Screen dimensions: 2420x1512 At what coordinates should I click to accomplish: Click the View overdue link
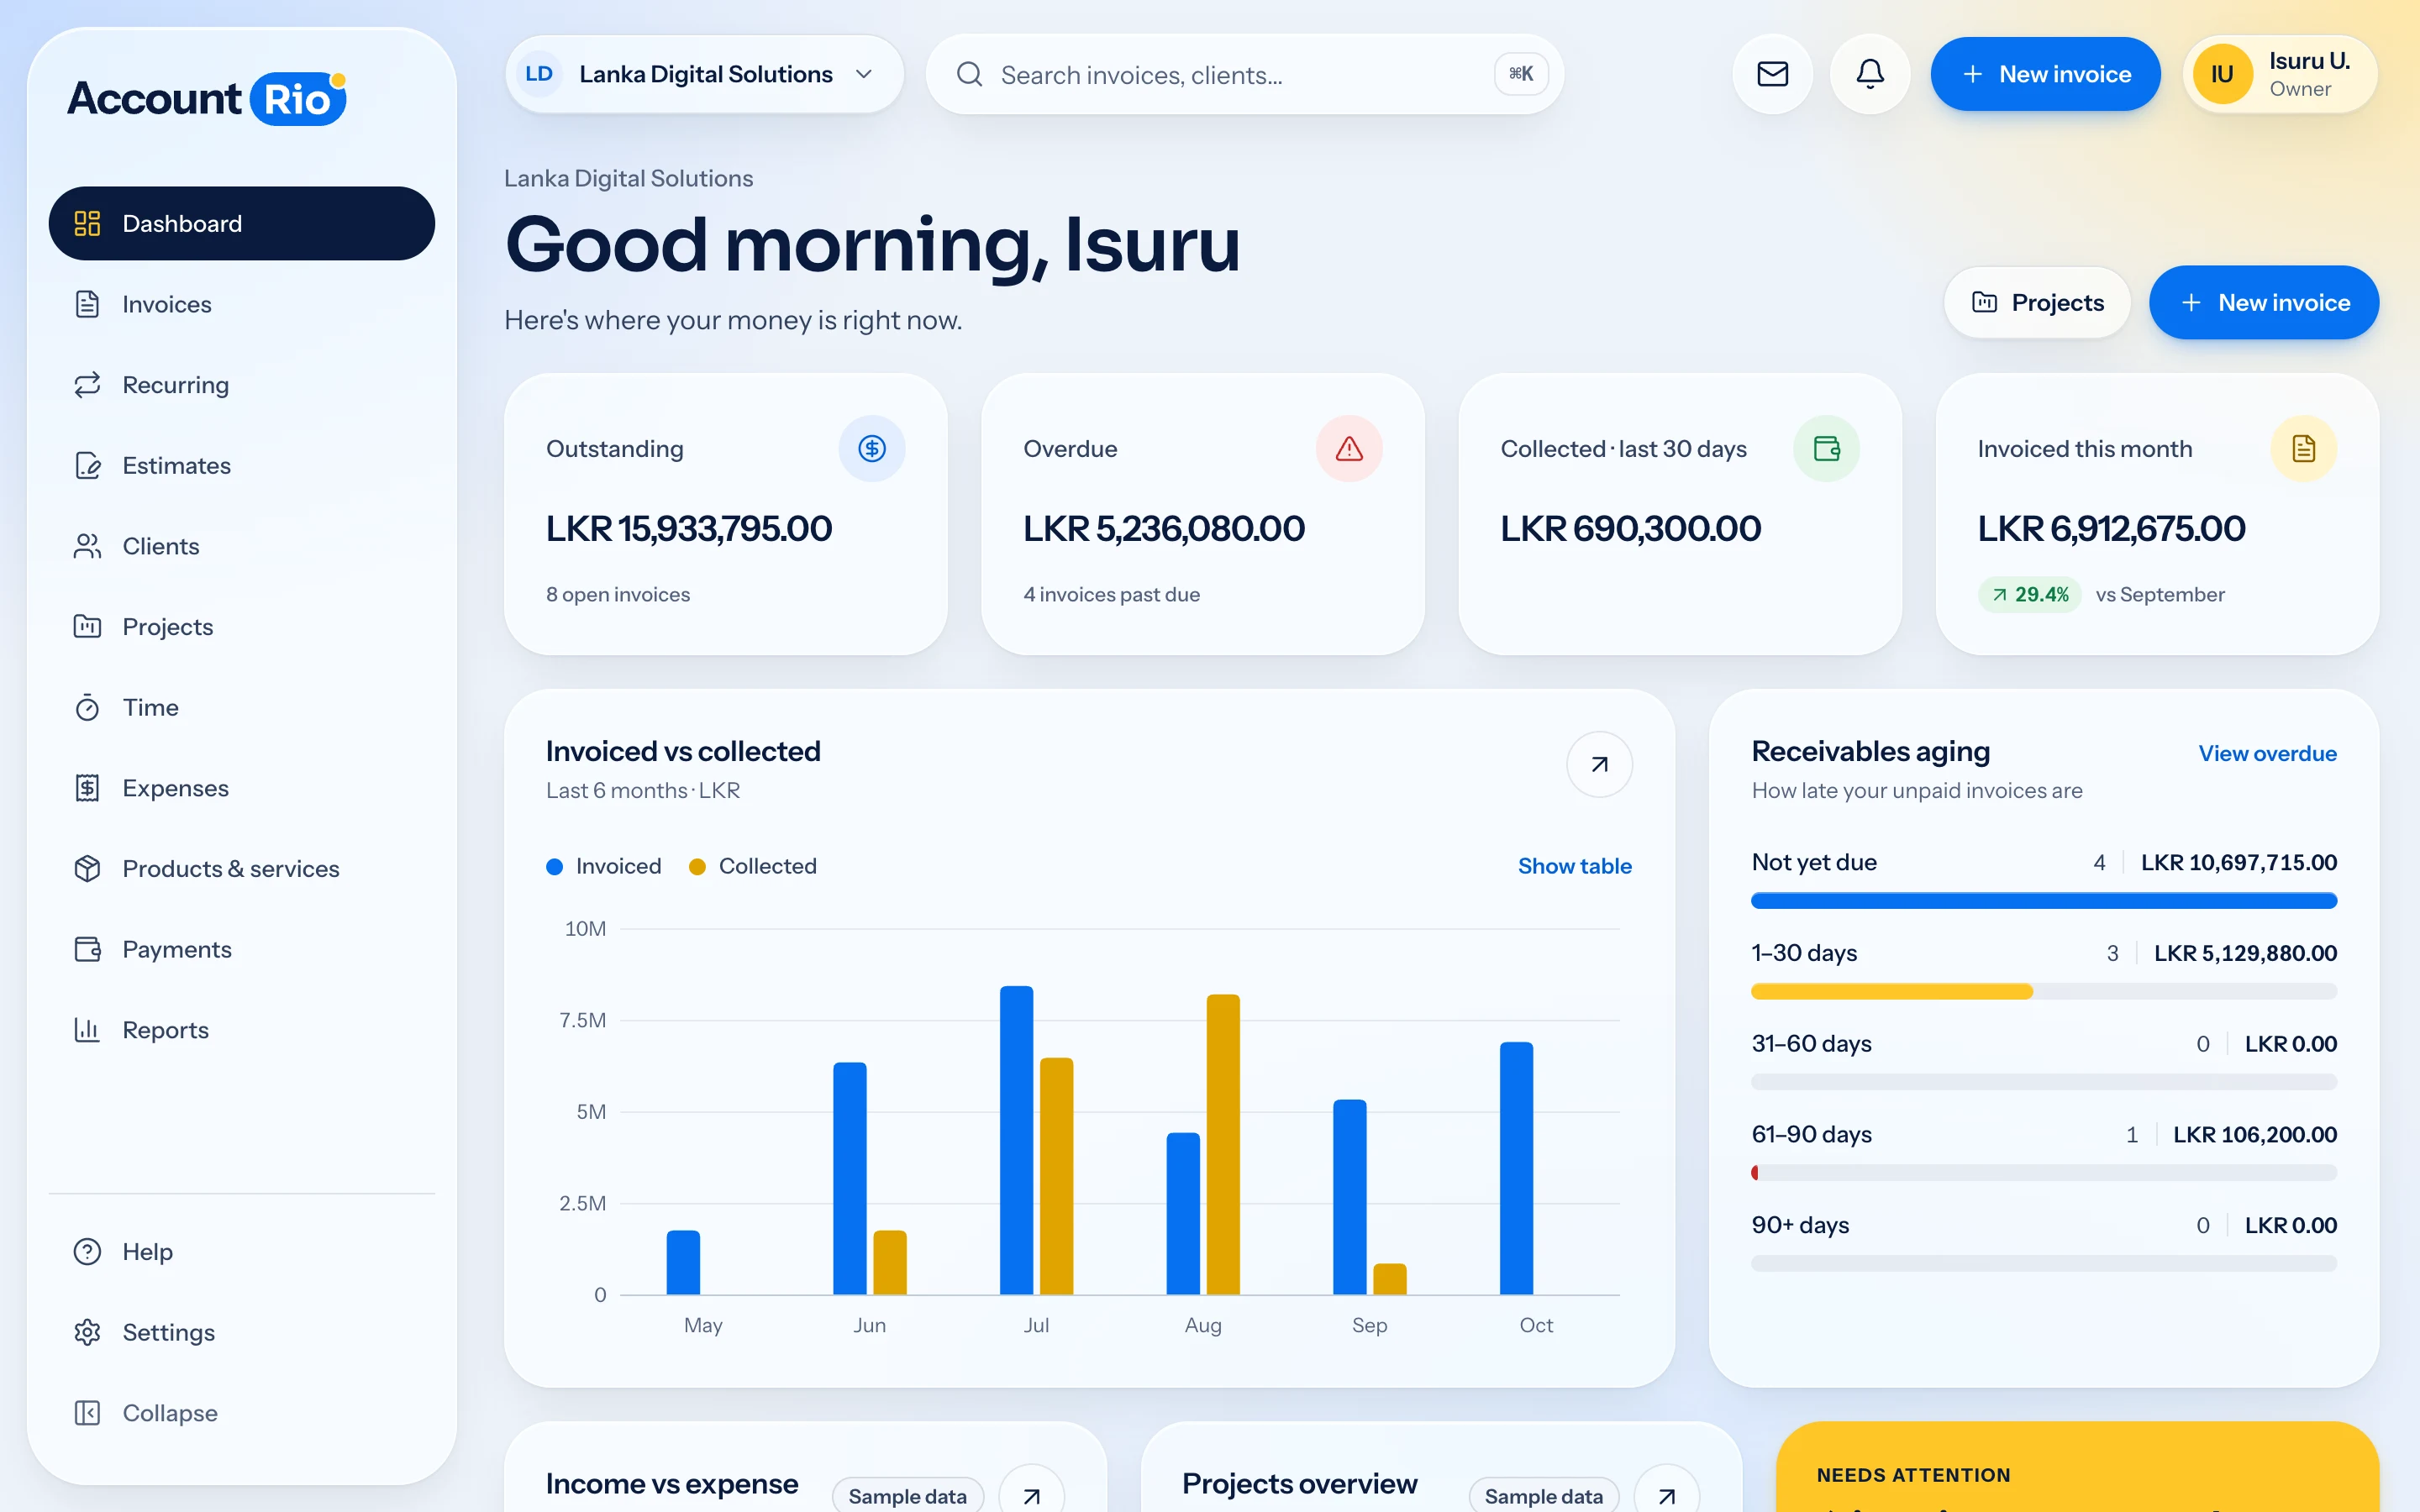[2267, 753]
